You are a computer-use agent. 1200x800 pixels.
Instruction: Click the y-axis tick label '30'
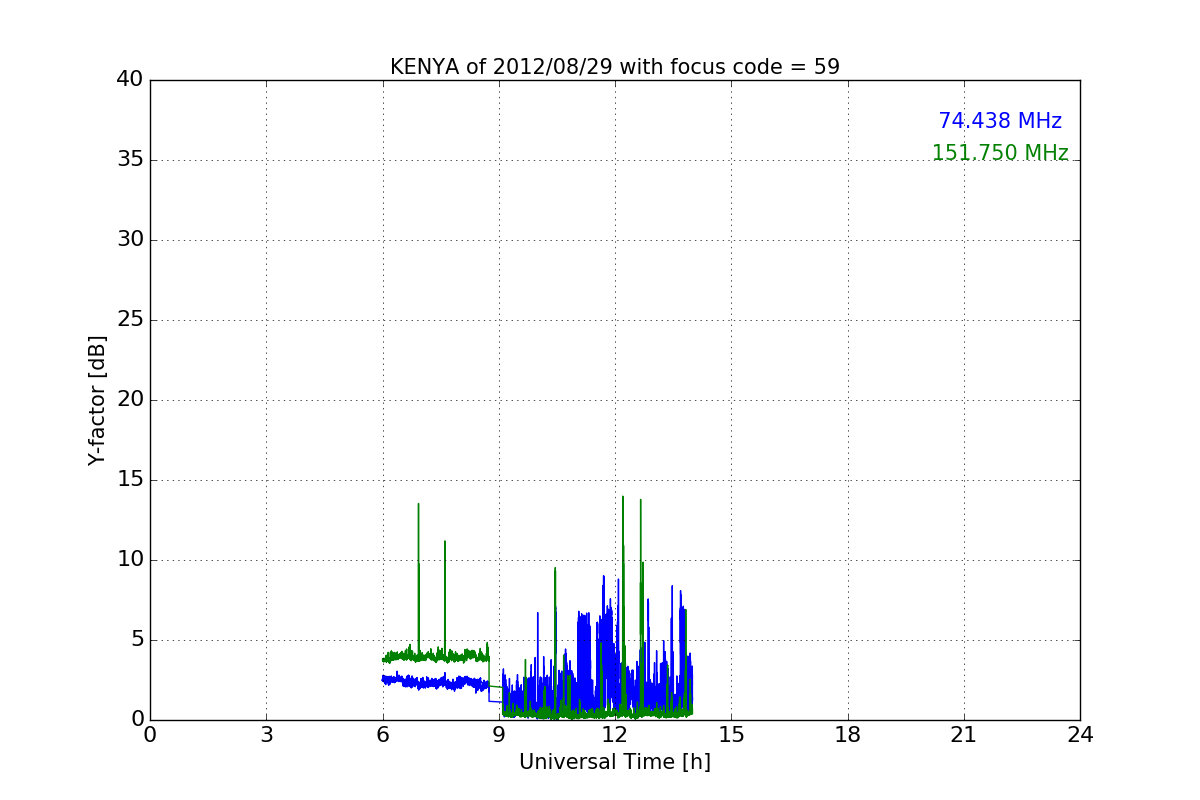130,240
